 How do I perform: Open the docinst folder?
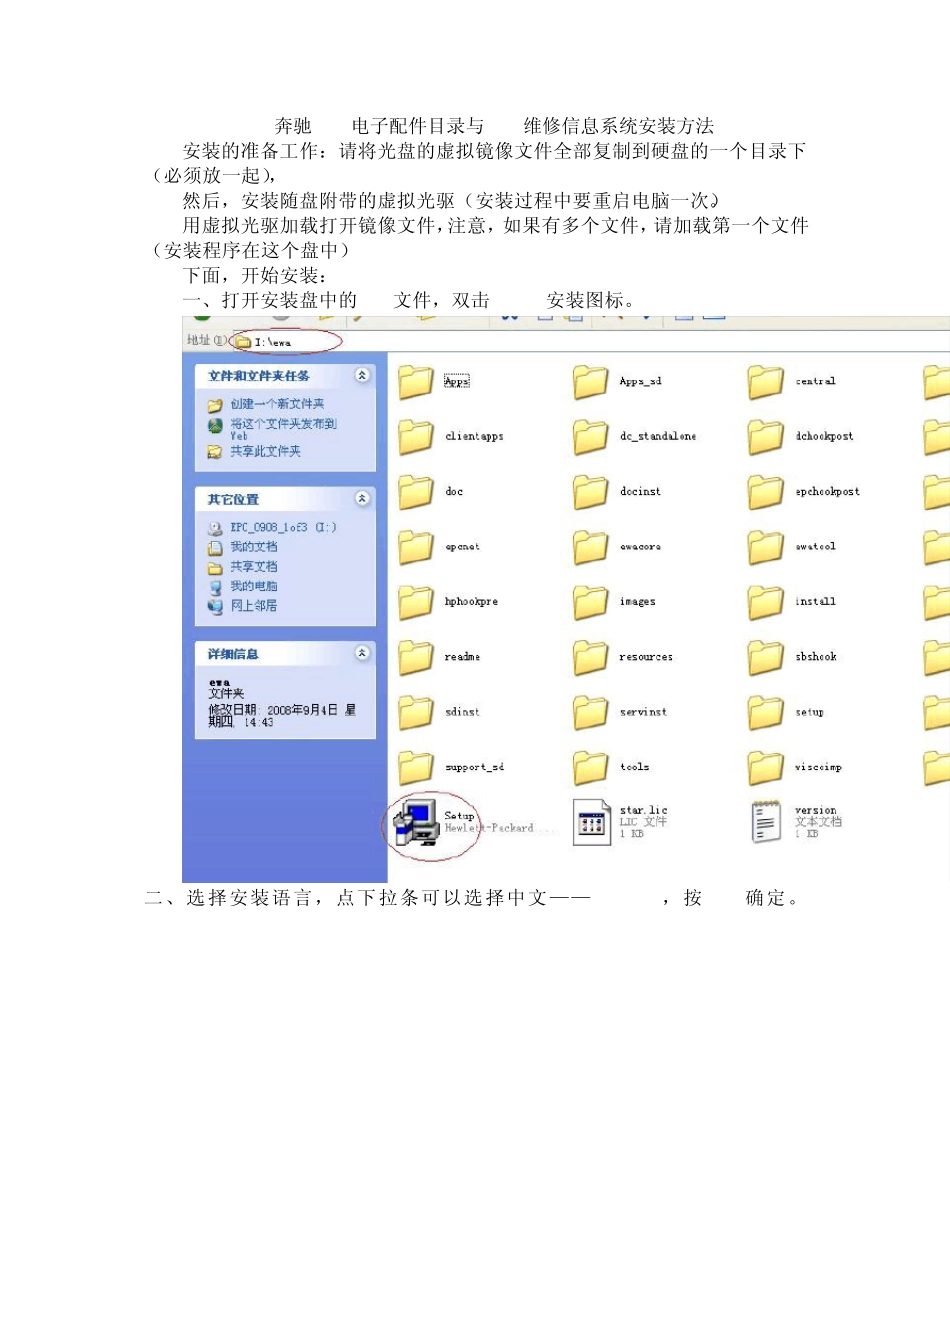tap(616, 492)
